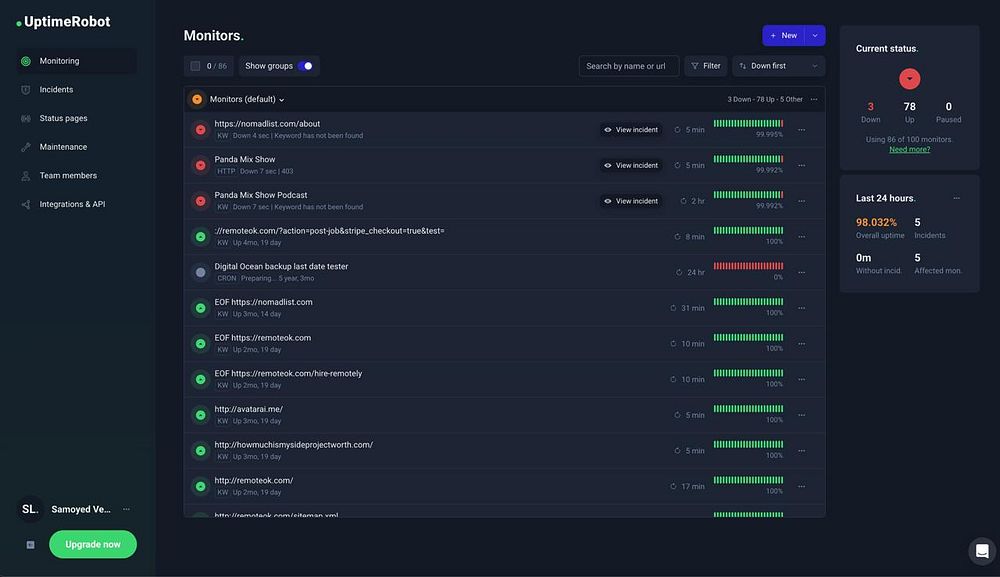Click the SL. account avatar
Screen dimensions: 1000x577
tap(30, 510)
